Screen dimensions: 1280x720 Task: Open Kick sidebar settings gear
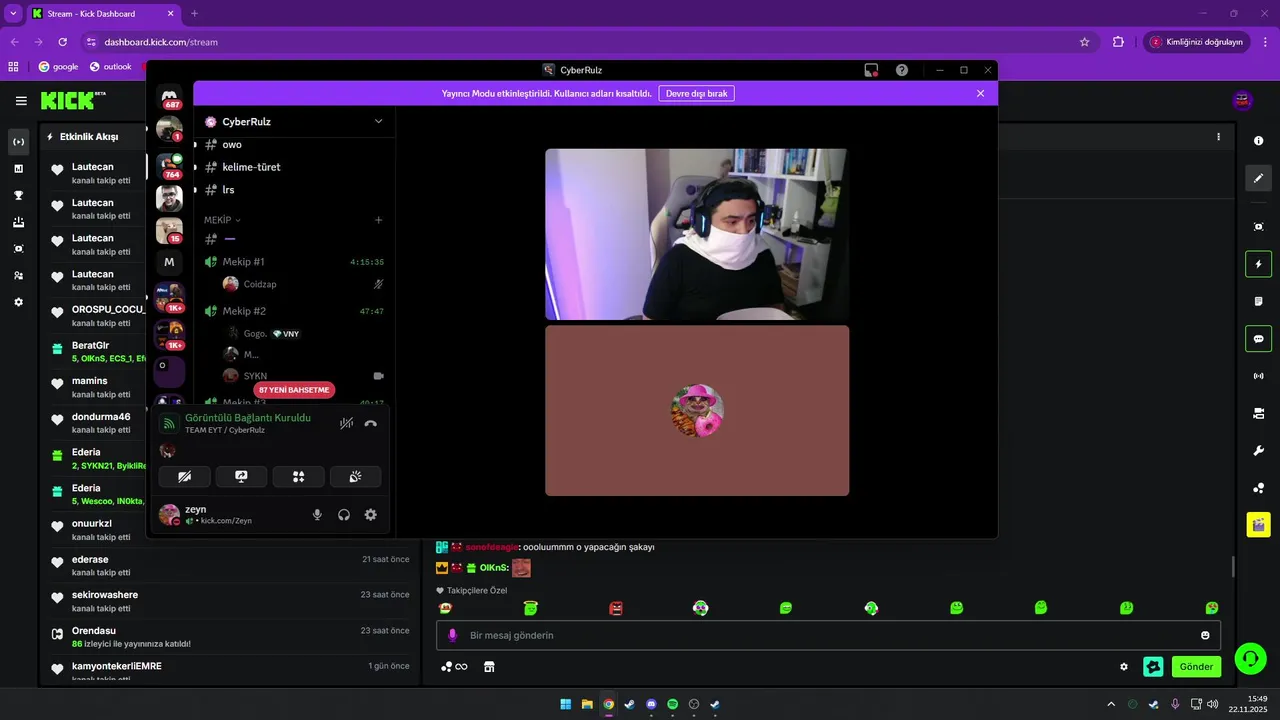[18, 302]
